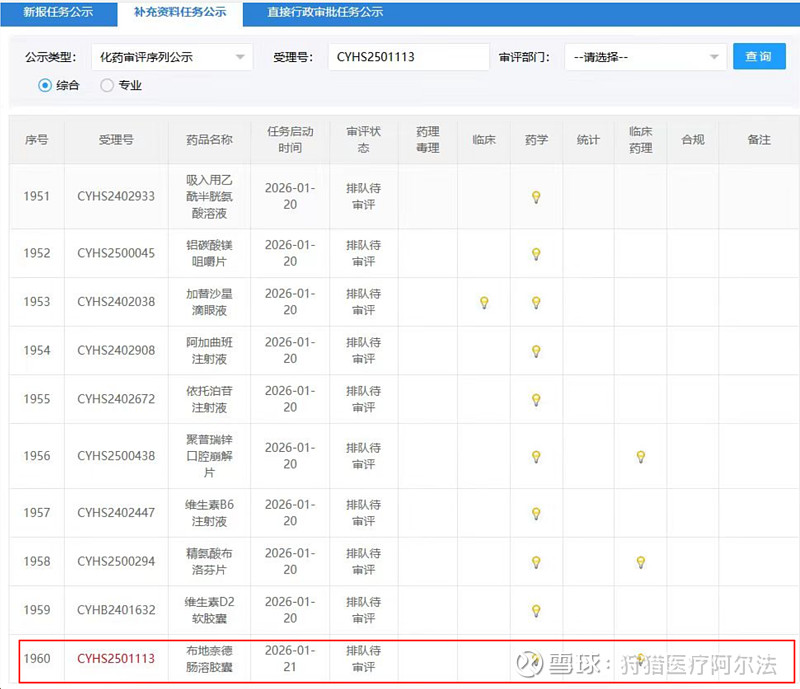Click acceptance number CYHS2500438
The width and height of the screenshot is (800, 689).
116,456
